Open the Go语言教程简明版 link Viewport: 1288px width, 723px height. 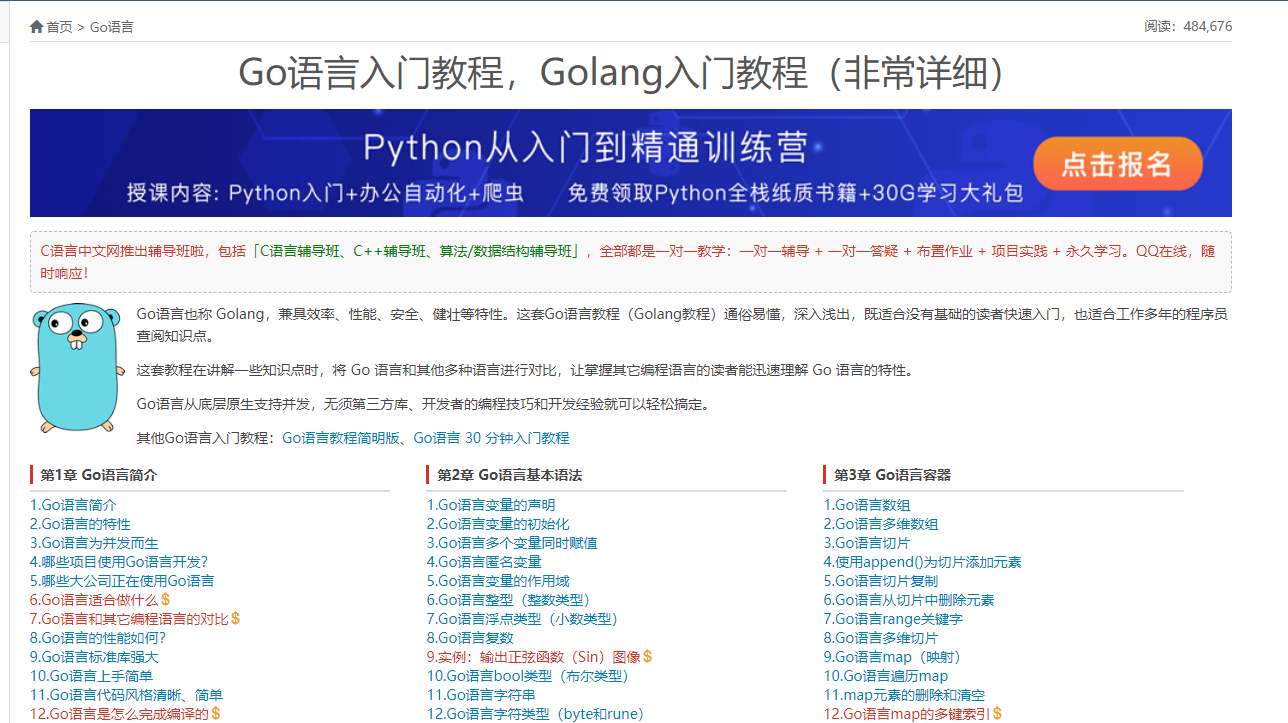342,438
